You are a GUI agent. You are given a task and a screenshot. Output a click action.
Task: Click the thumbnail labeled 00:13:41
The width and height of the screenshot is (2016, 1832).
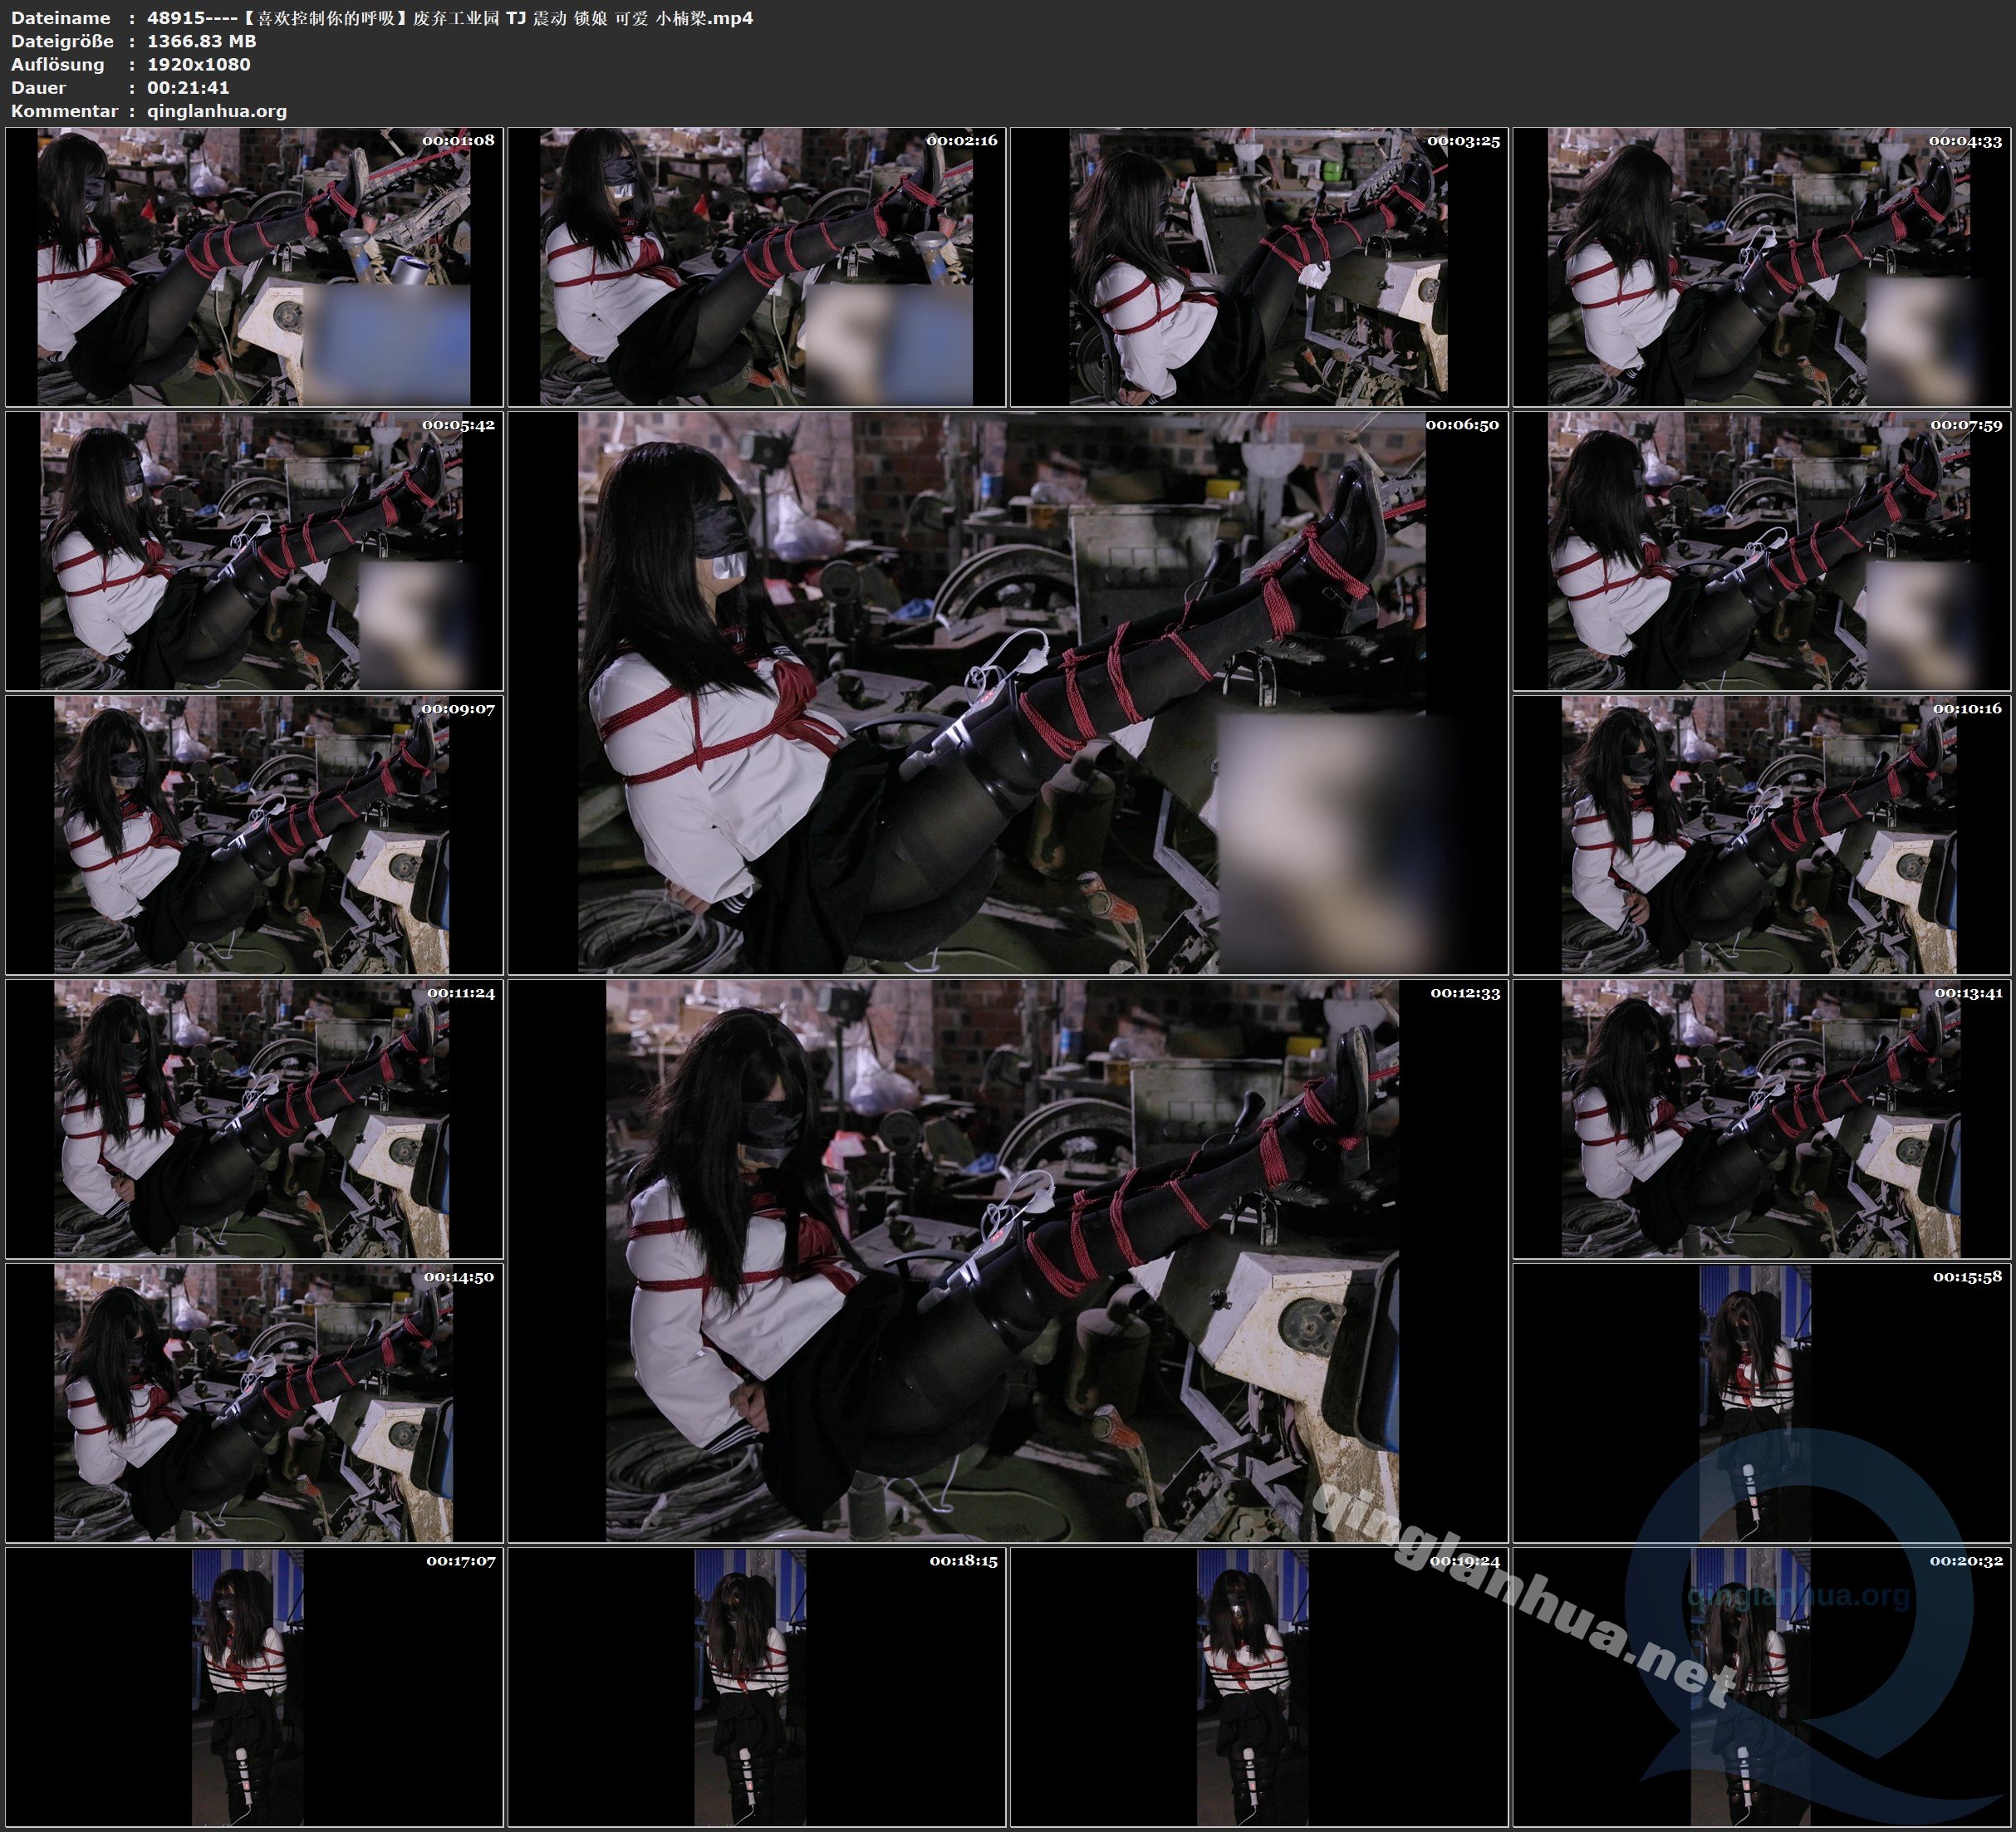pos(1762,1119)
